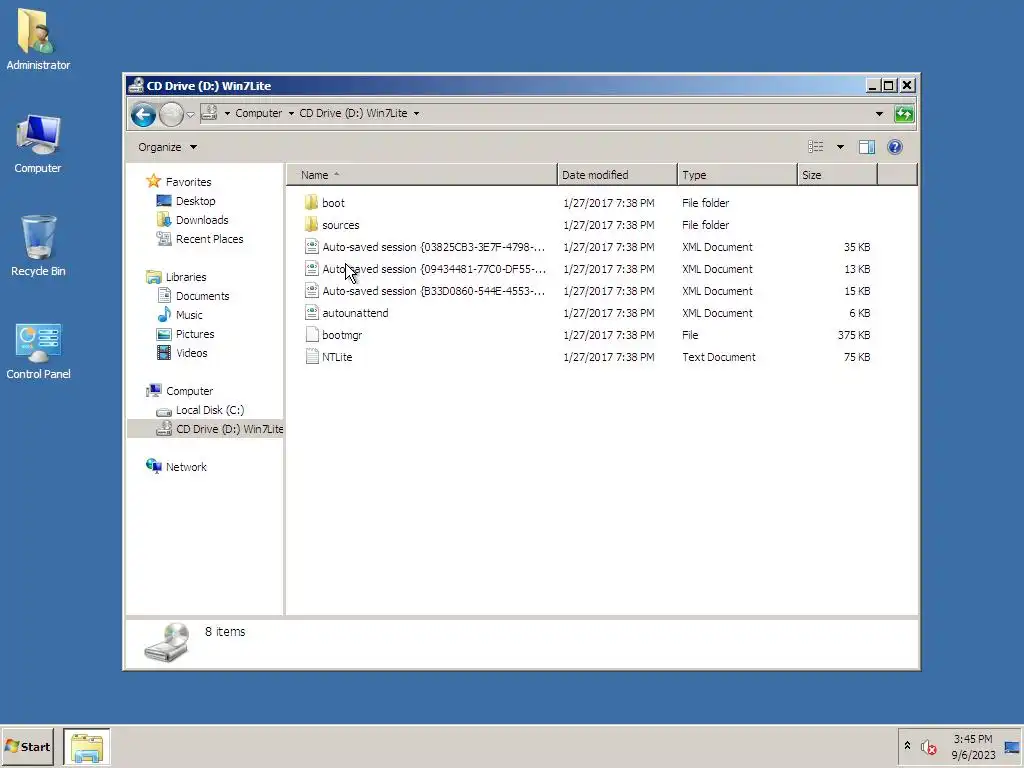1024x768 pixels.
Task: Open address bar history dropdown
Action: pos(879,114)
